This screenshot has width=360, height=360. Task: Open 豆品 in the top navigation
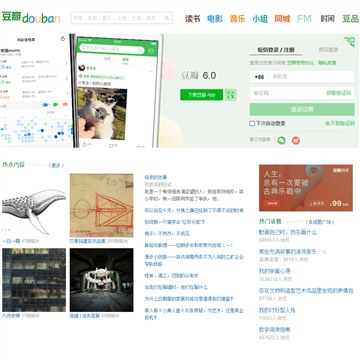[350, 19]
